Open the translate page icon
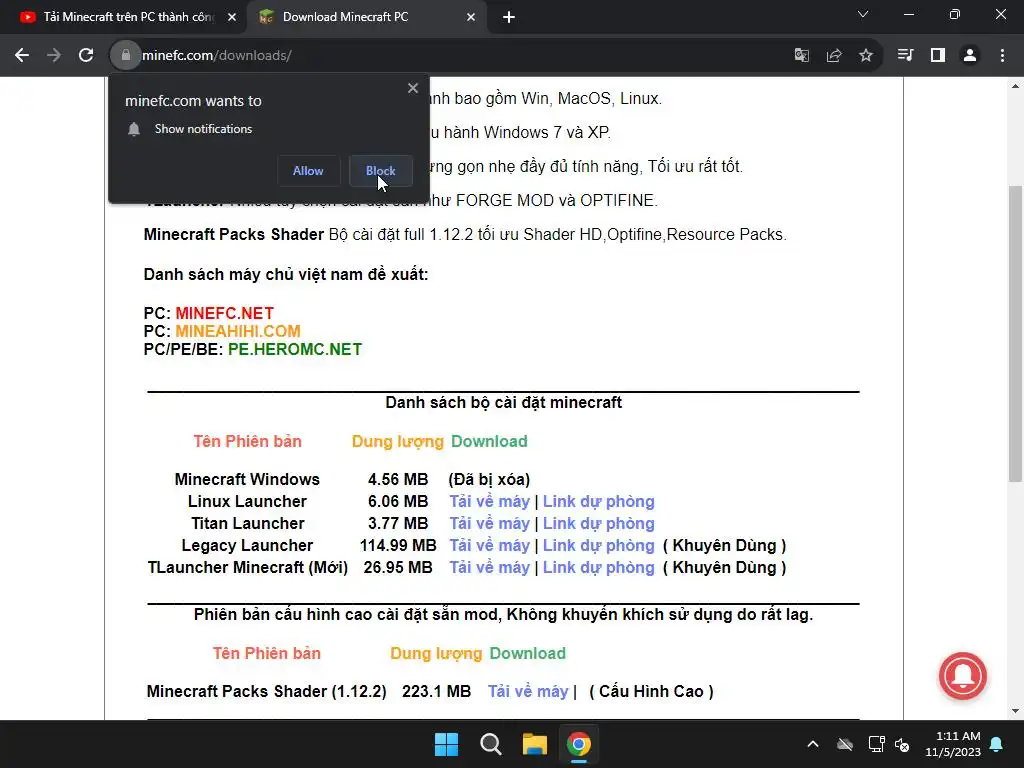 coord(801,56)
